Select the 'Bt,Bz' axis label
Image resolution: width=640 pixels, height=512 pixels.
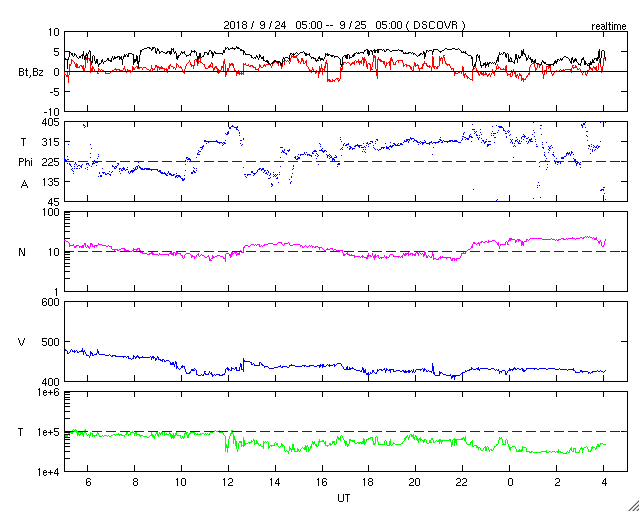[31, 73]
